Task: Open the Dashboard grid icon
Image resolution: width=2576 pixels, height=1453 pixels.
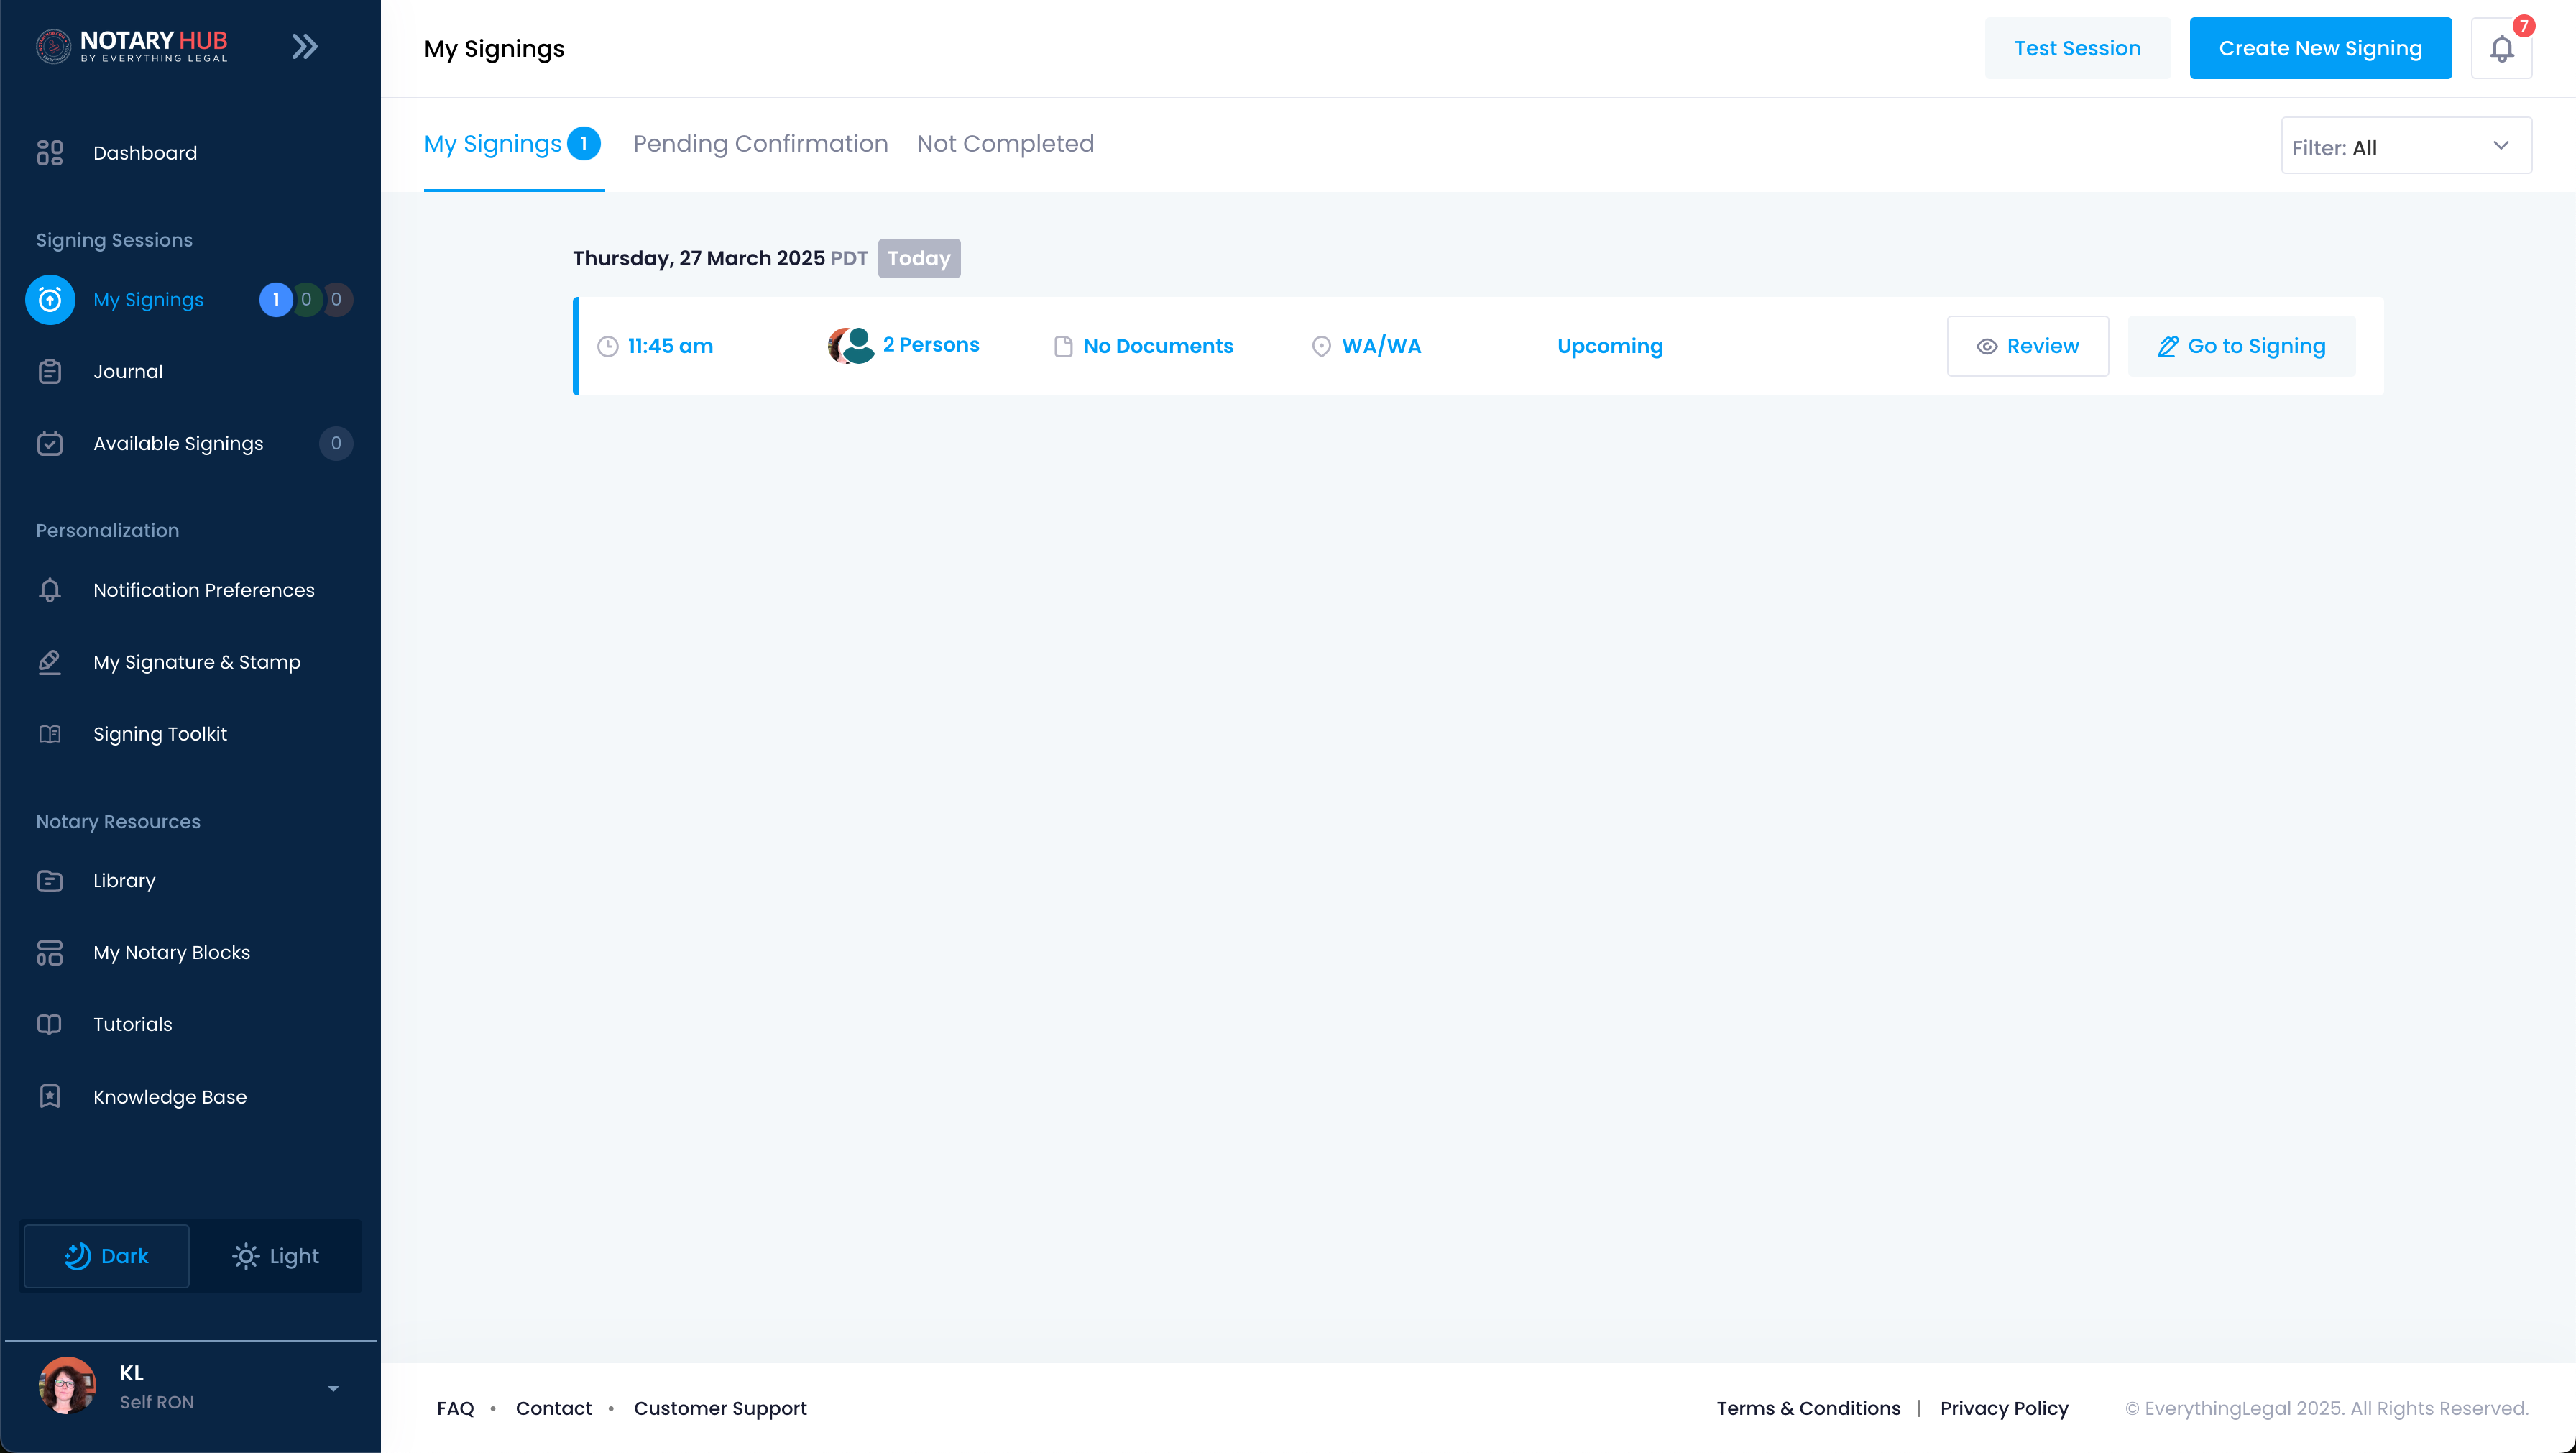Action: 50,153
